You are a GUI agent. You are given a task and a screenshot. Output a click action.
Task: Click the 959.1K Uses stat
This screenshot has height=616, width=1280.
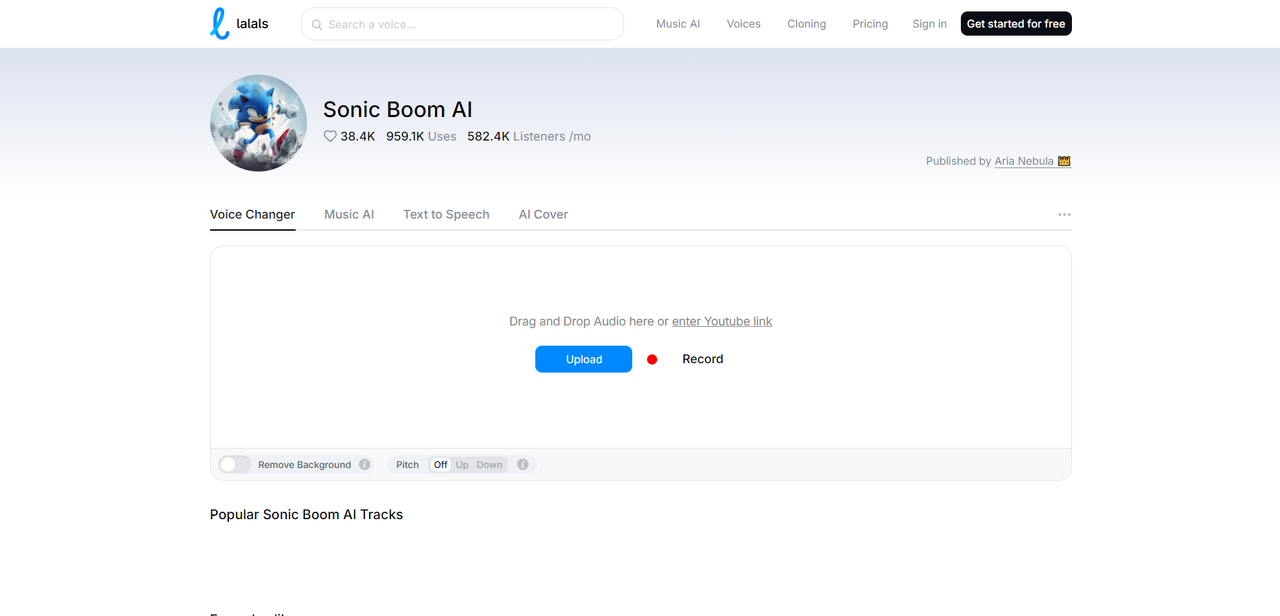tap(421, 136)
